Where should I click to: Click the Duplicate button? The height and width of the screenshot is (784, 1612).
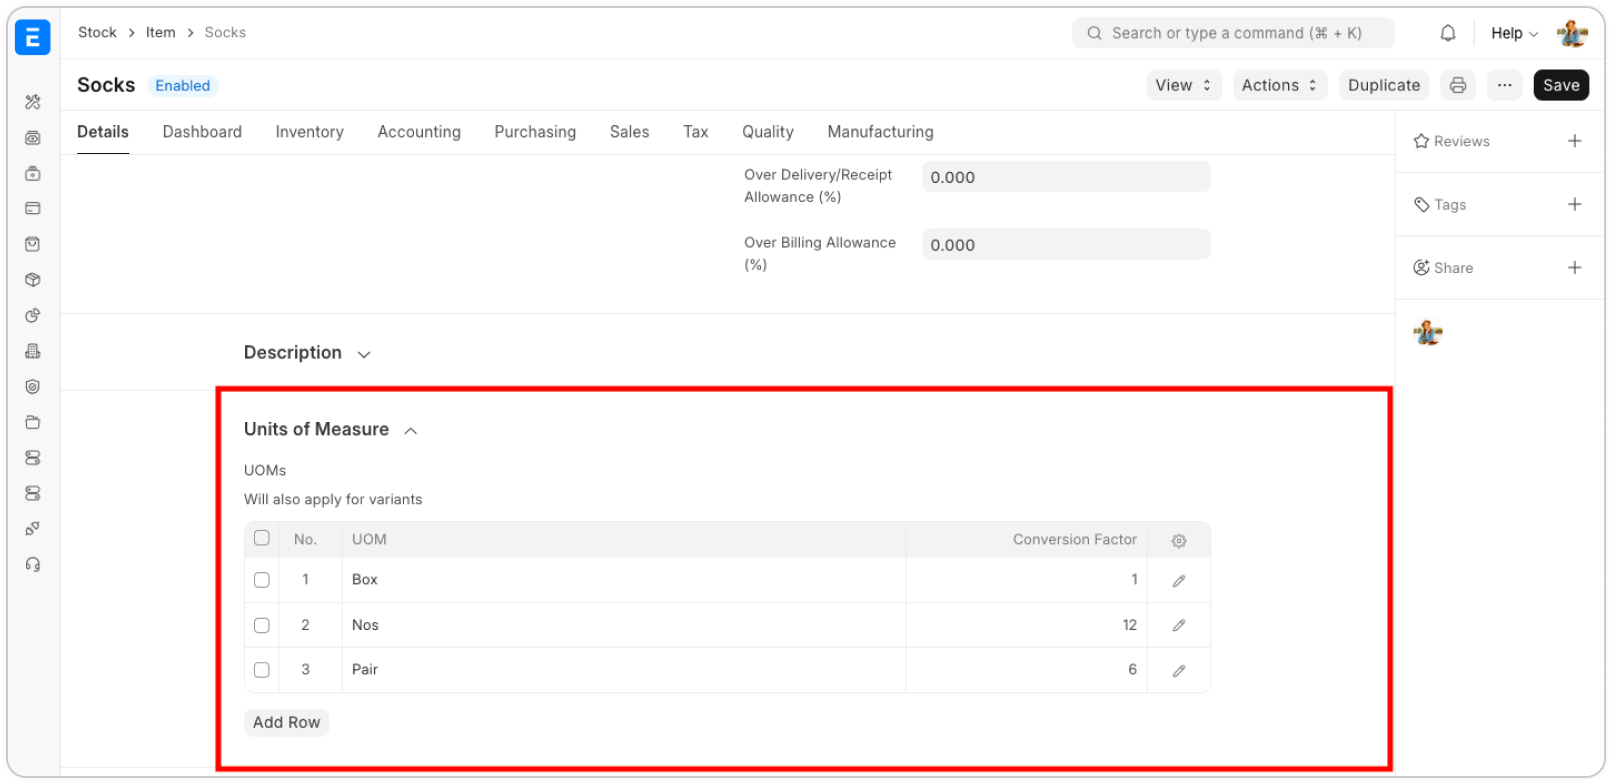pyautogui.click(x=1384, y=85)
